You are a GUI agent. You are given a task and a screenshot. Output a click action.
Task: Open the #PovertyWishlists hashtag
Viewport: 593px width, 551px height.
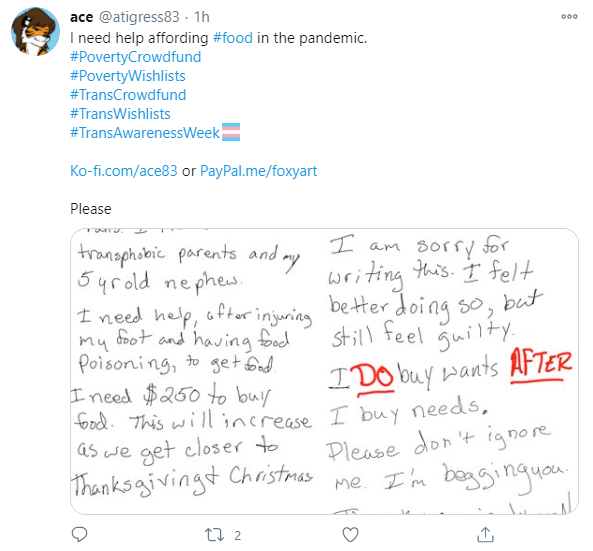128,76
